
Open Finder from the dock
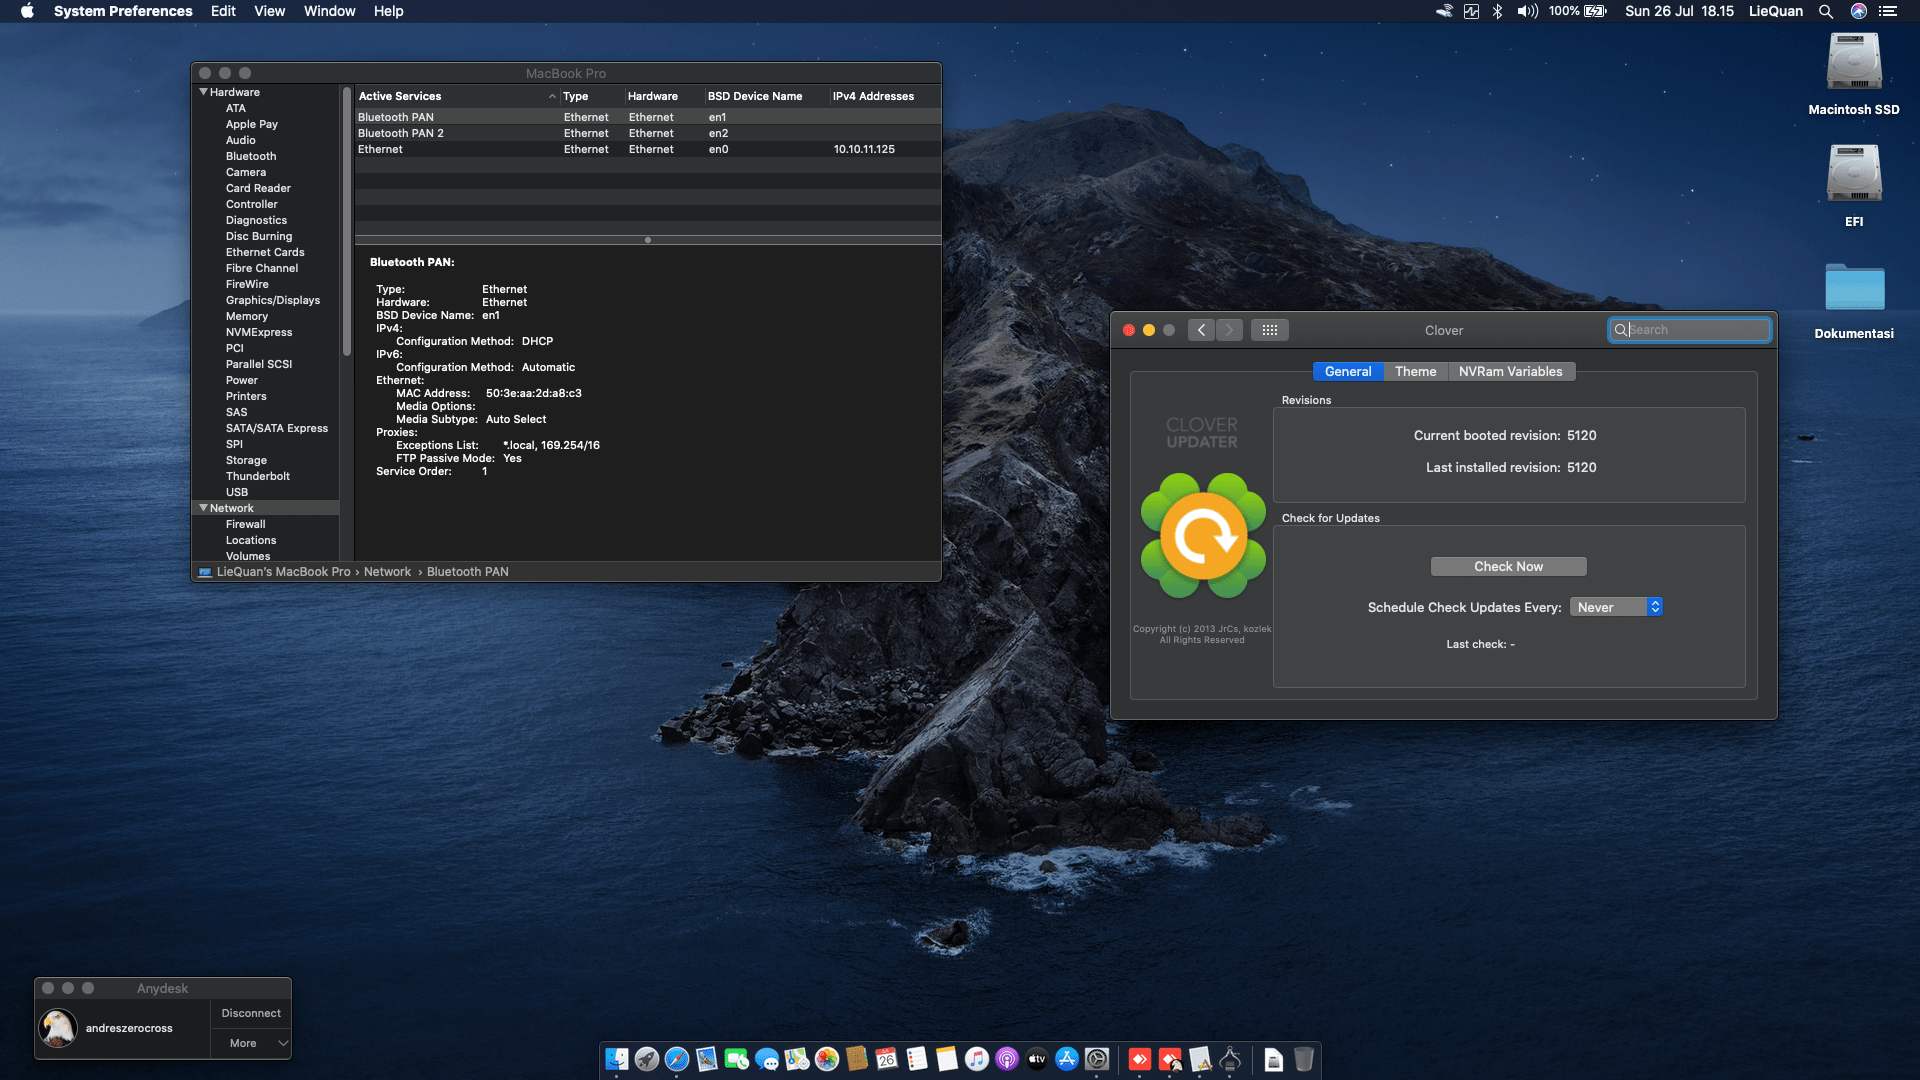[617, 1059]
